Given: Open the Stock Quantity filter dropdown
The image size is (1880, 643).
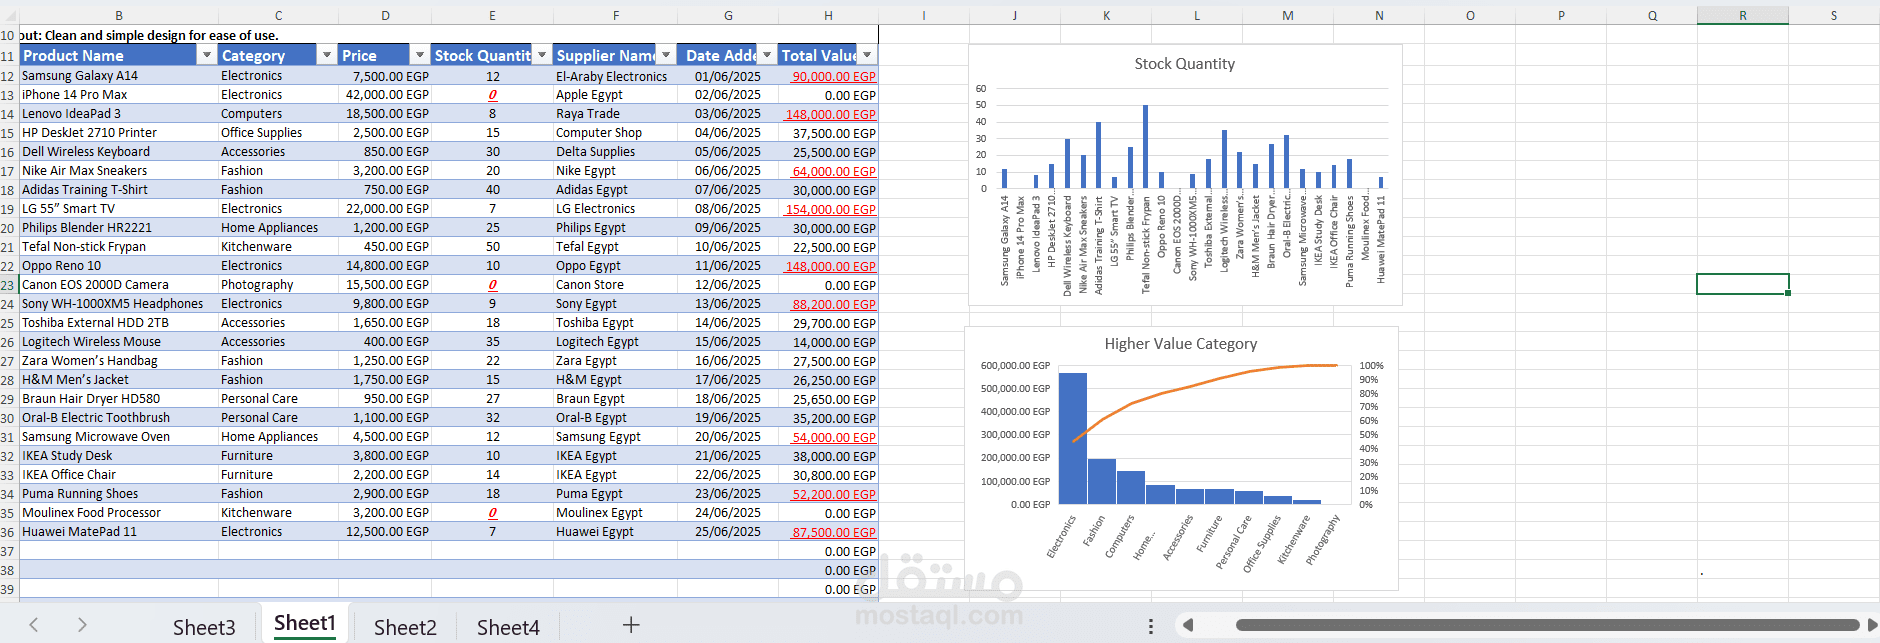Looking at the screenshot, I should 542,55.
